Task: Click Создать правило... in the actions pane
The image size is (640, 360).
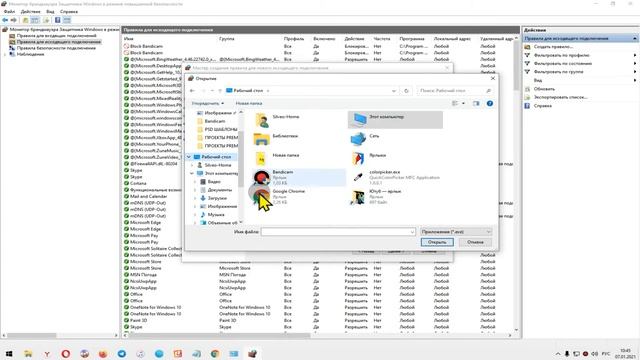Action: pyautogui.click(x=553, y=47)
